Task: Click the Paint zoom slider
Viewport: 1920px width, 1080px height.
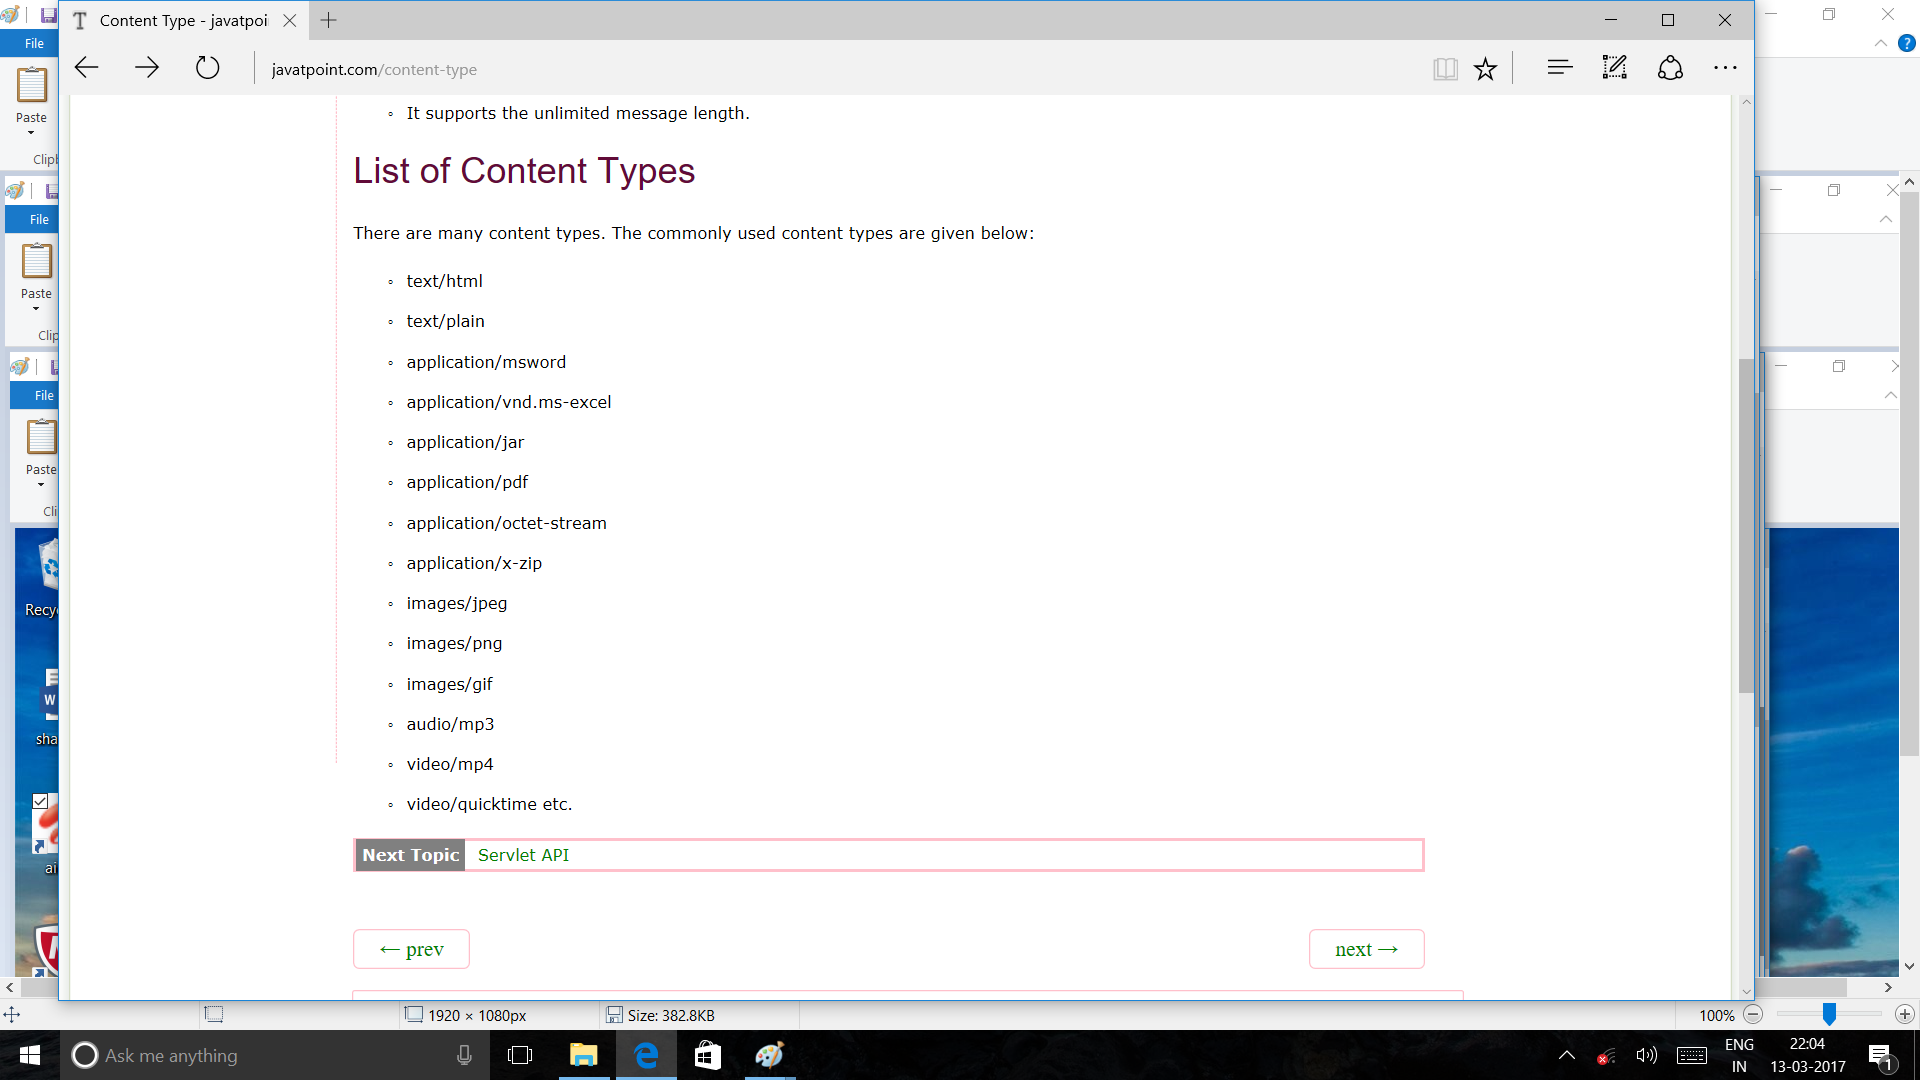Action: [x=1828, y=1014]
